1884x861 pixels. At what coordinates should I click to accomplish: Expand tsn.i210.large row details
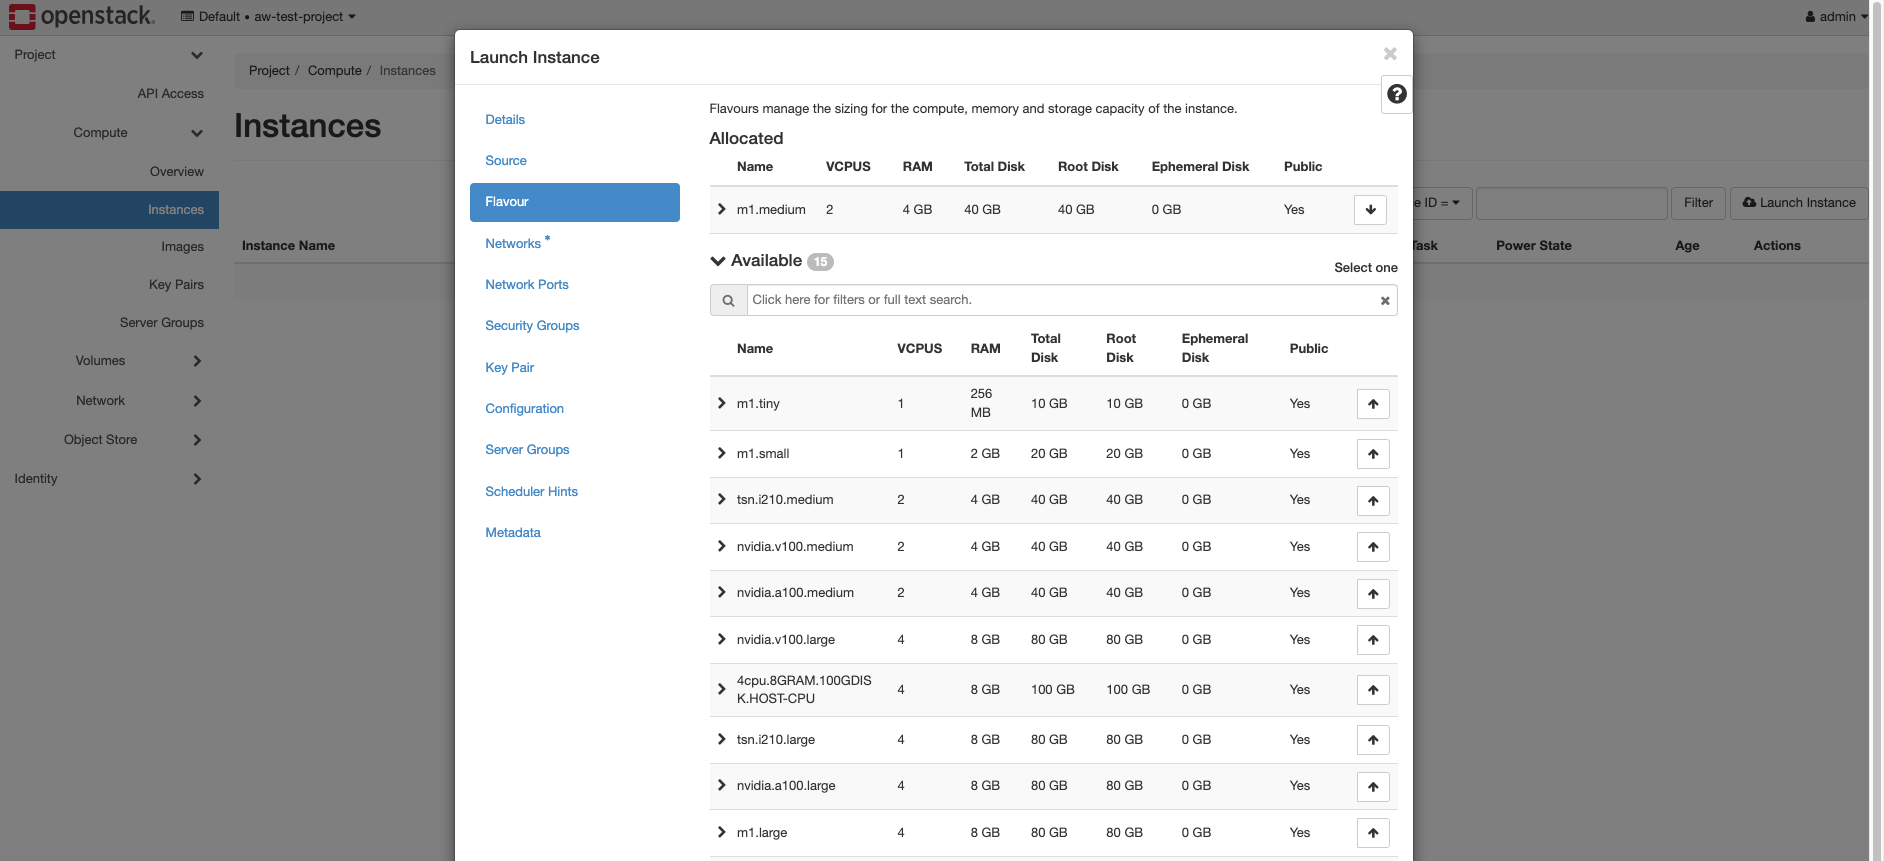coord(721,739)
